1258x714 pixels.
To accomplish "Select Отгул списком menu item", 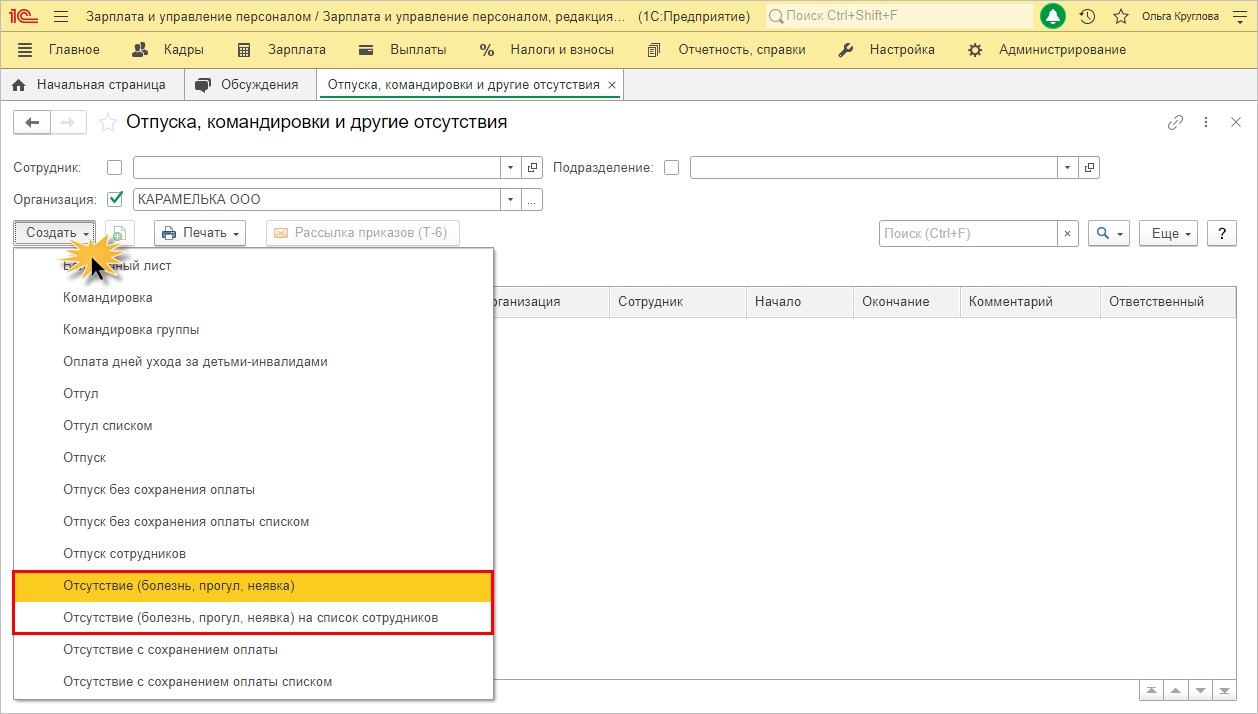I will (x=254, y=426).
